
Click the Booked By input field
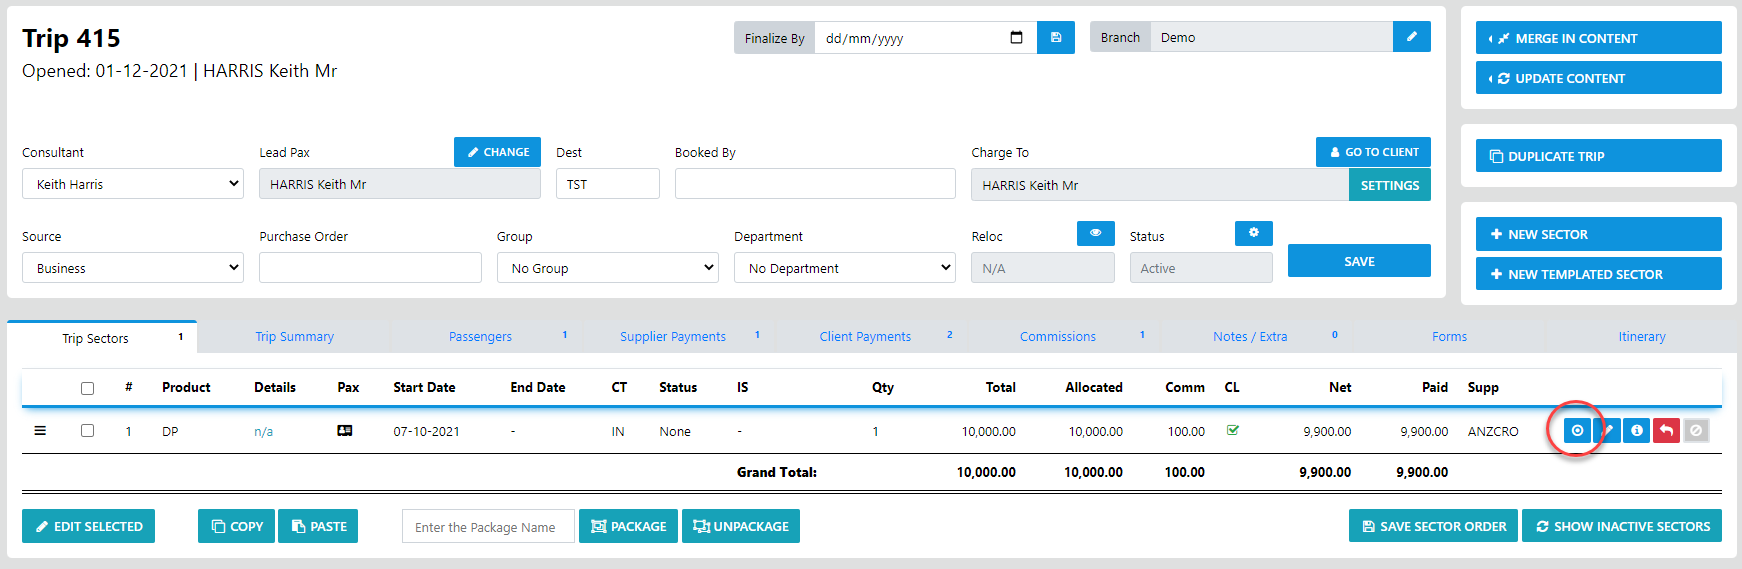point(815,184)
